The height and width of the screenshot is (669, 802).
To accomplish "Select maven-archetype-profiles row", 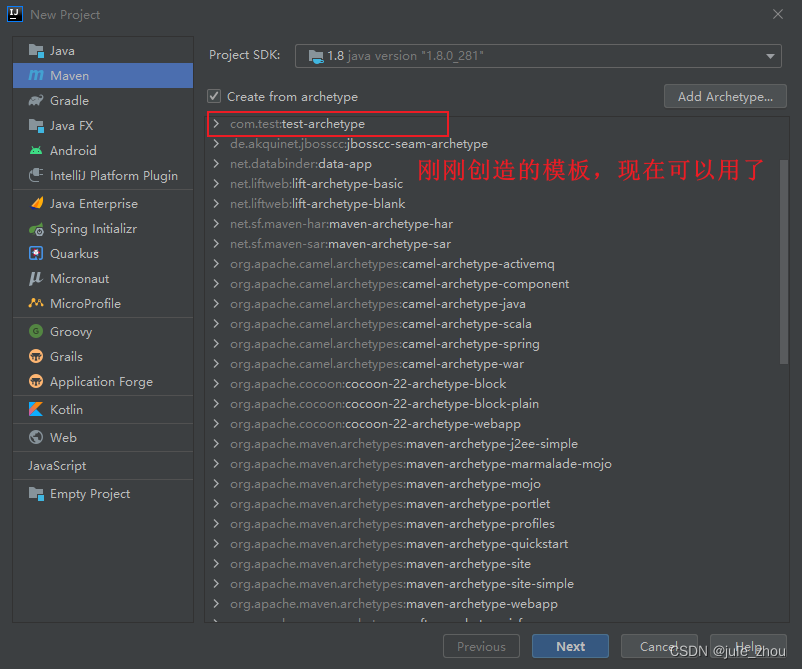I will [x=496, y=523].
